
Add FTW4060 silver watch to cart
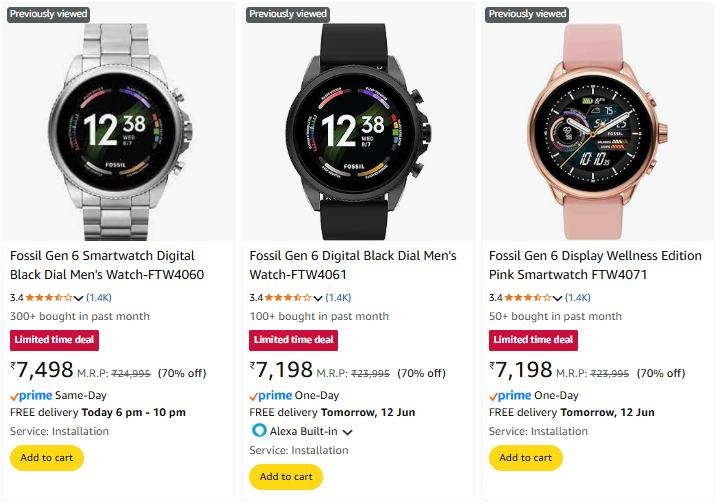click(47, 458)
